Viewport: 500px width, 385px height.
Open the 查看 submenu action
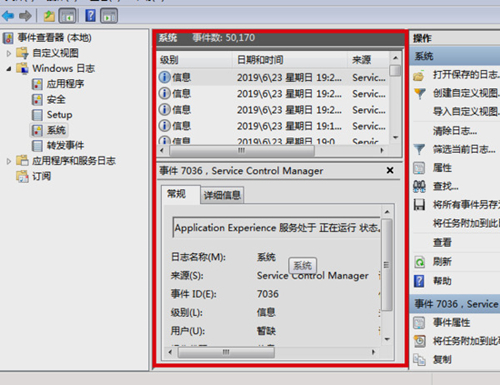(442, 242)
